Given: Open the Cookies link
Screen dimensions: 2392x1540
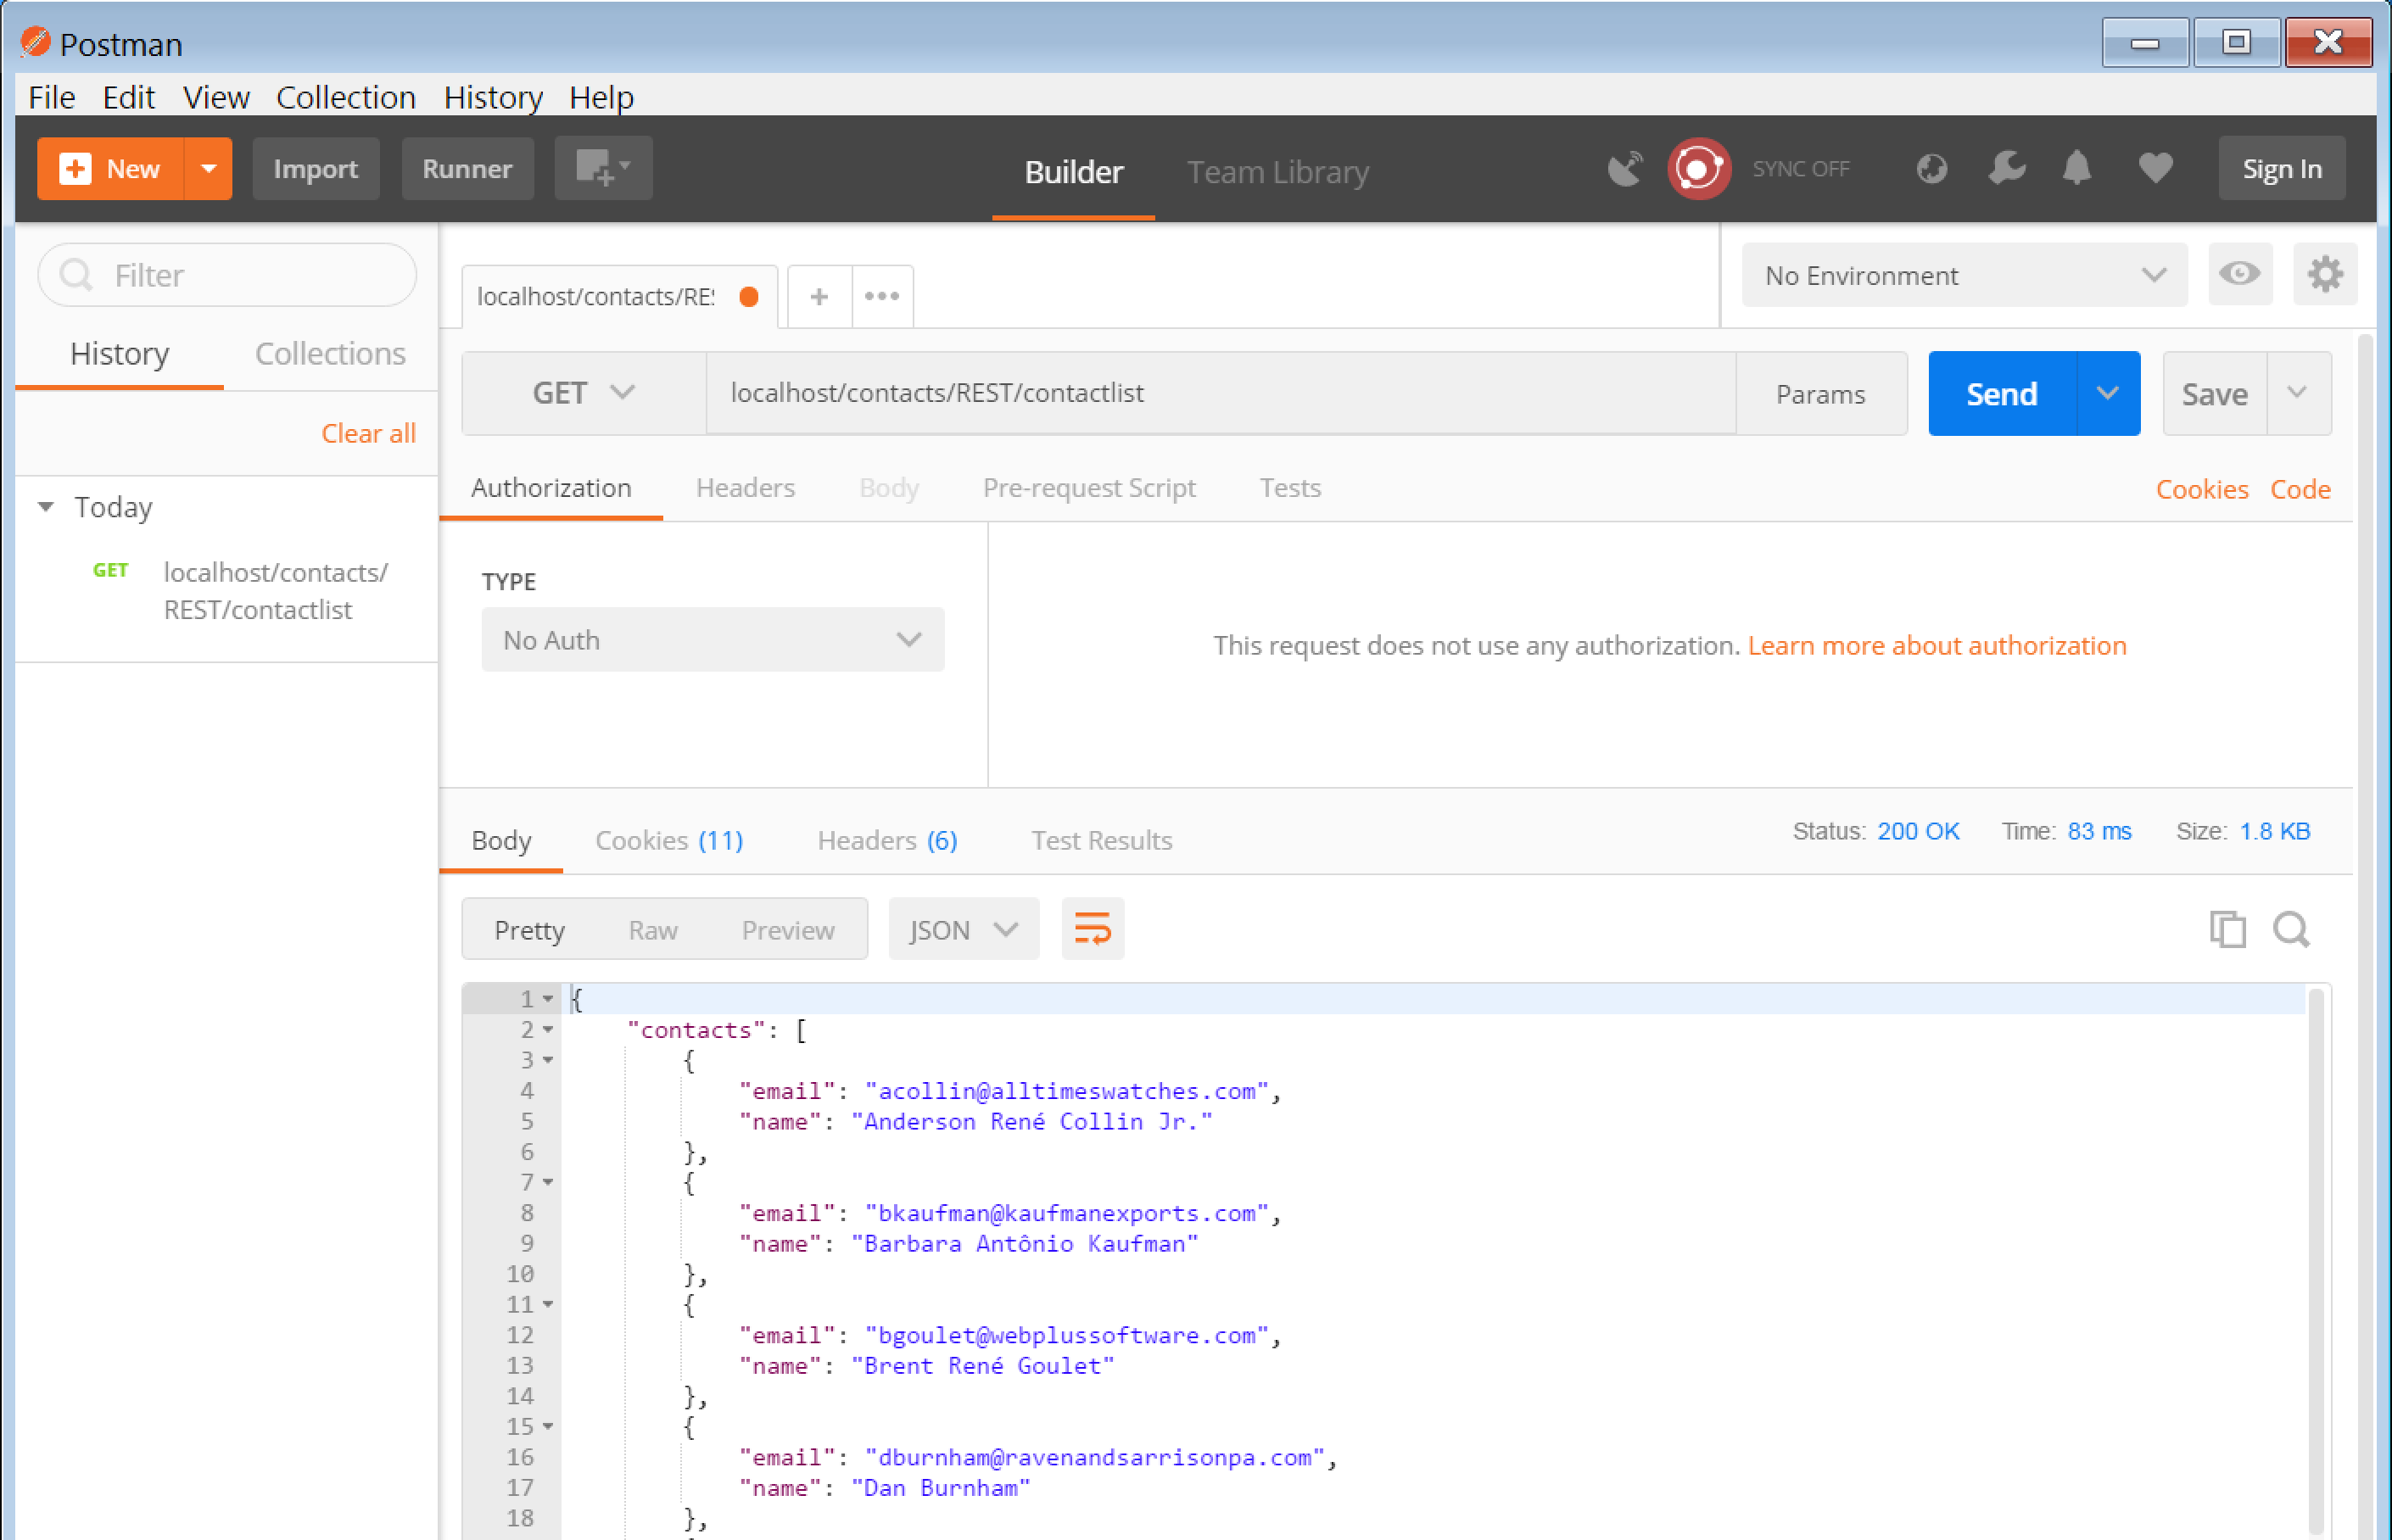Looking at the screenshot, I should coord(2201,489).
